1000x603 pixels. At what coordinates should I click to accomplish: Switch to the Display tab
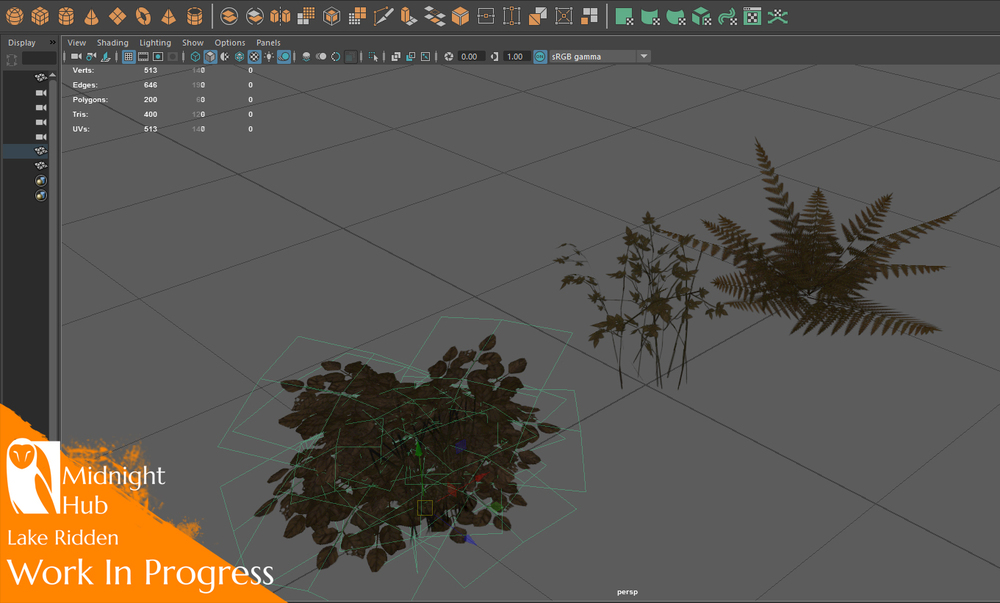coord(22,43)
